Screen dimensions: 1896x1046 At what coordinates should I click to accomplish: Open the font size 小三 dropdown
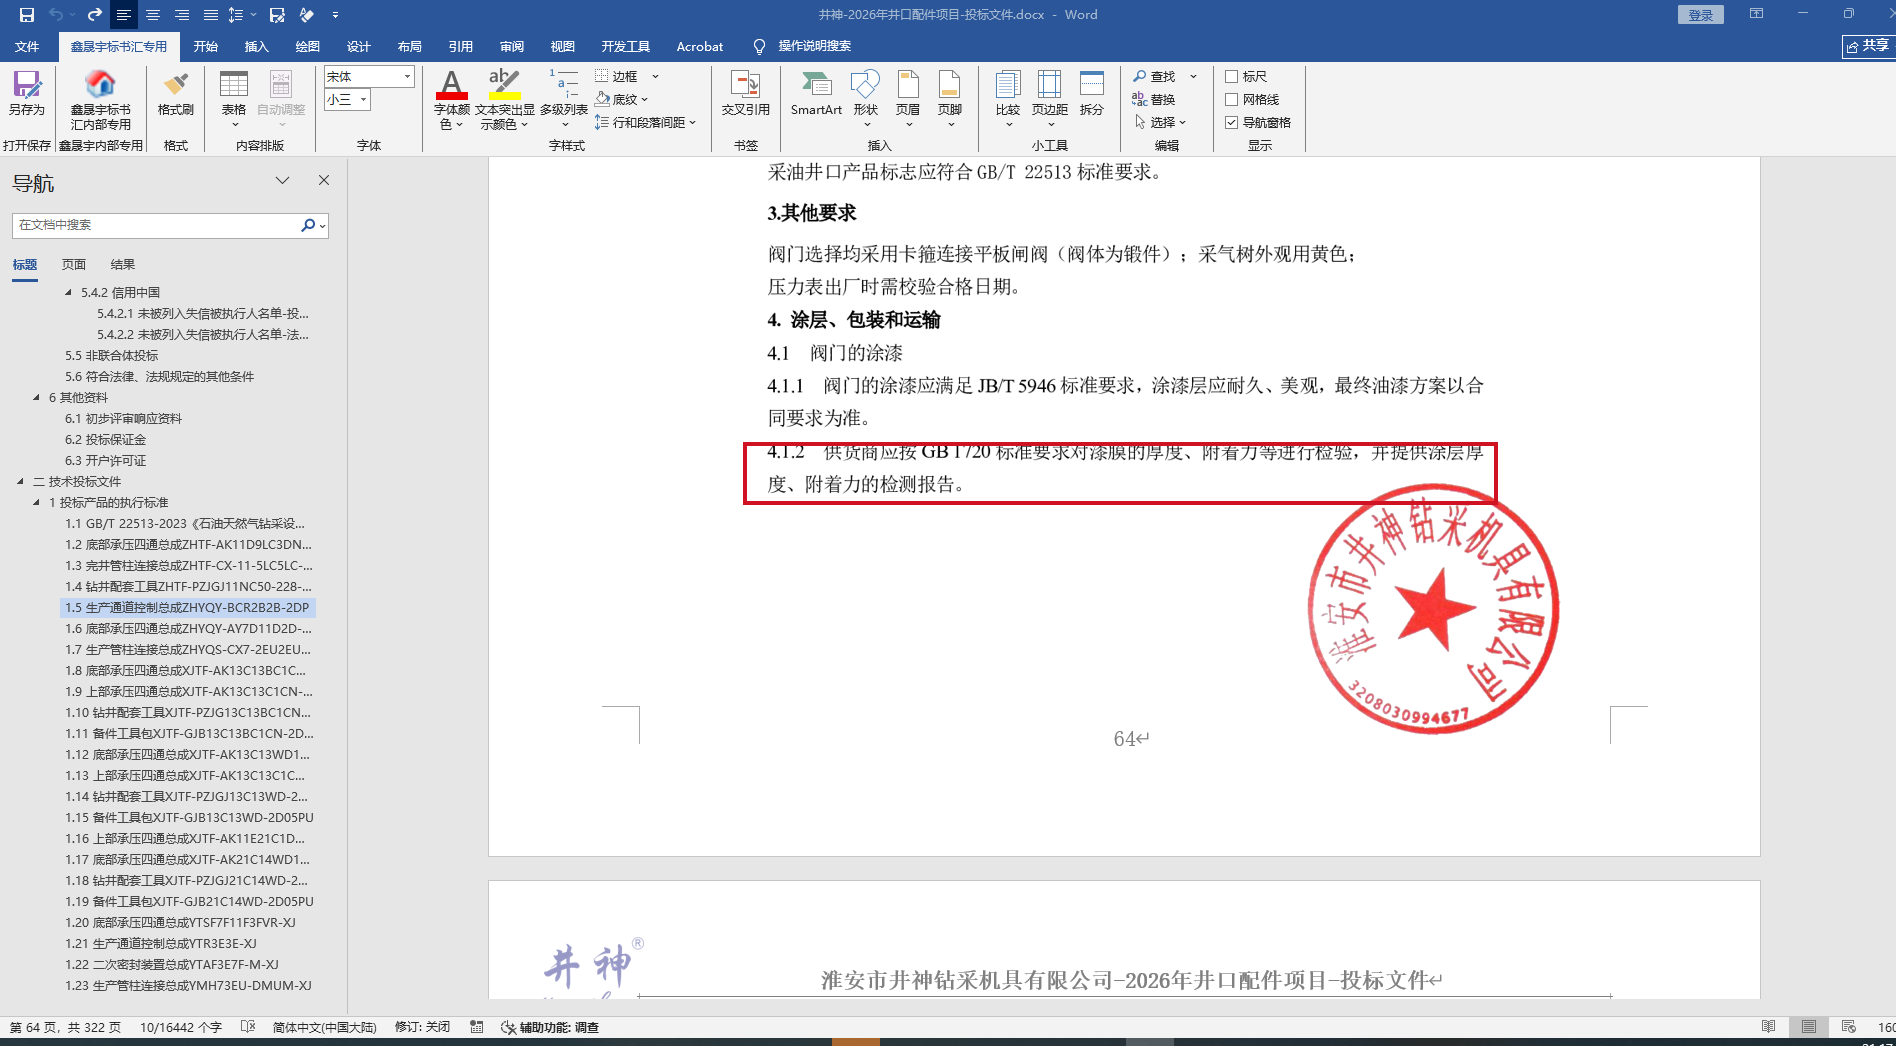(x=364, y=100)
